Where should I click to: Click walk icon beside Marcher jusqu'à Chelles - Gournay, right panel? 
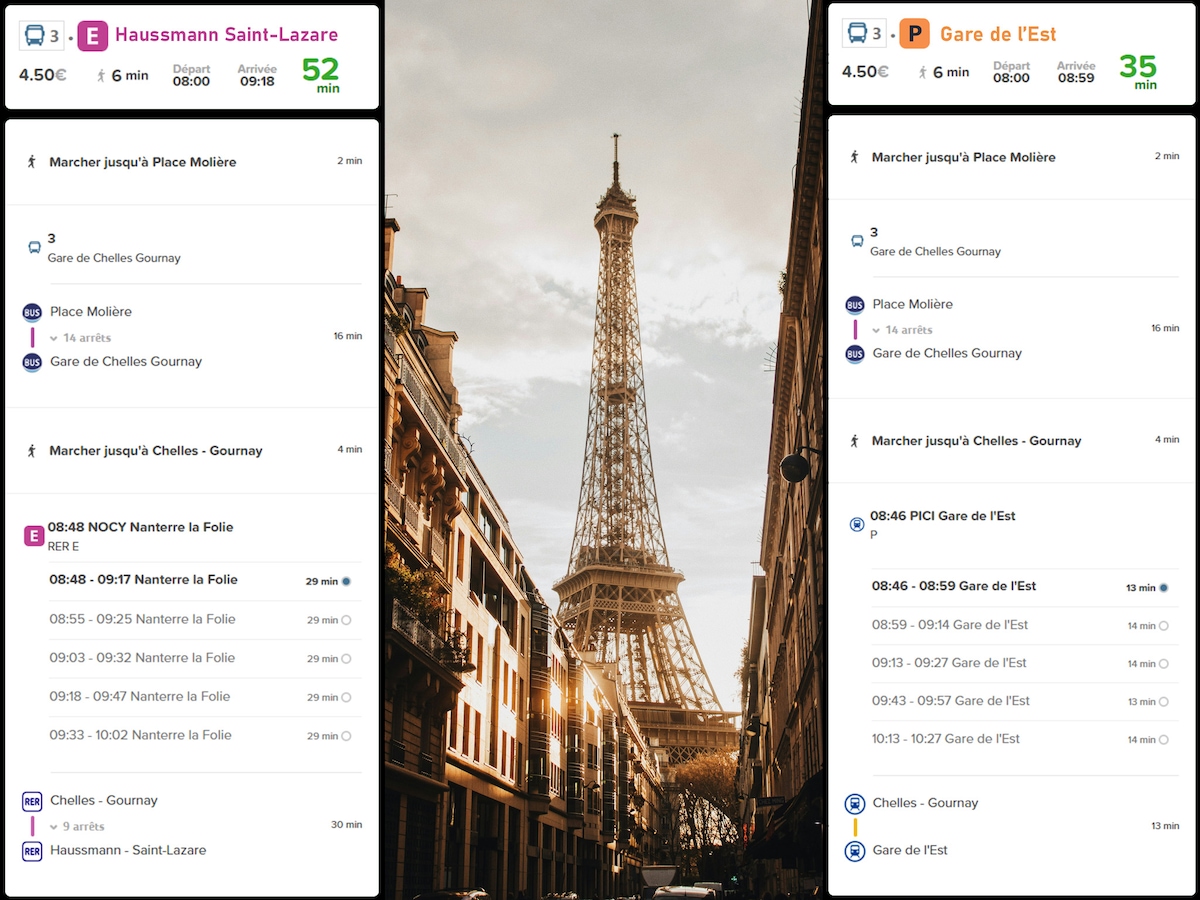coord(854,440)
